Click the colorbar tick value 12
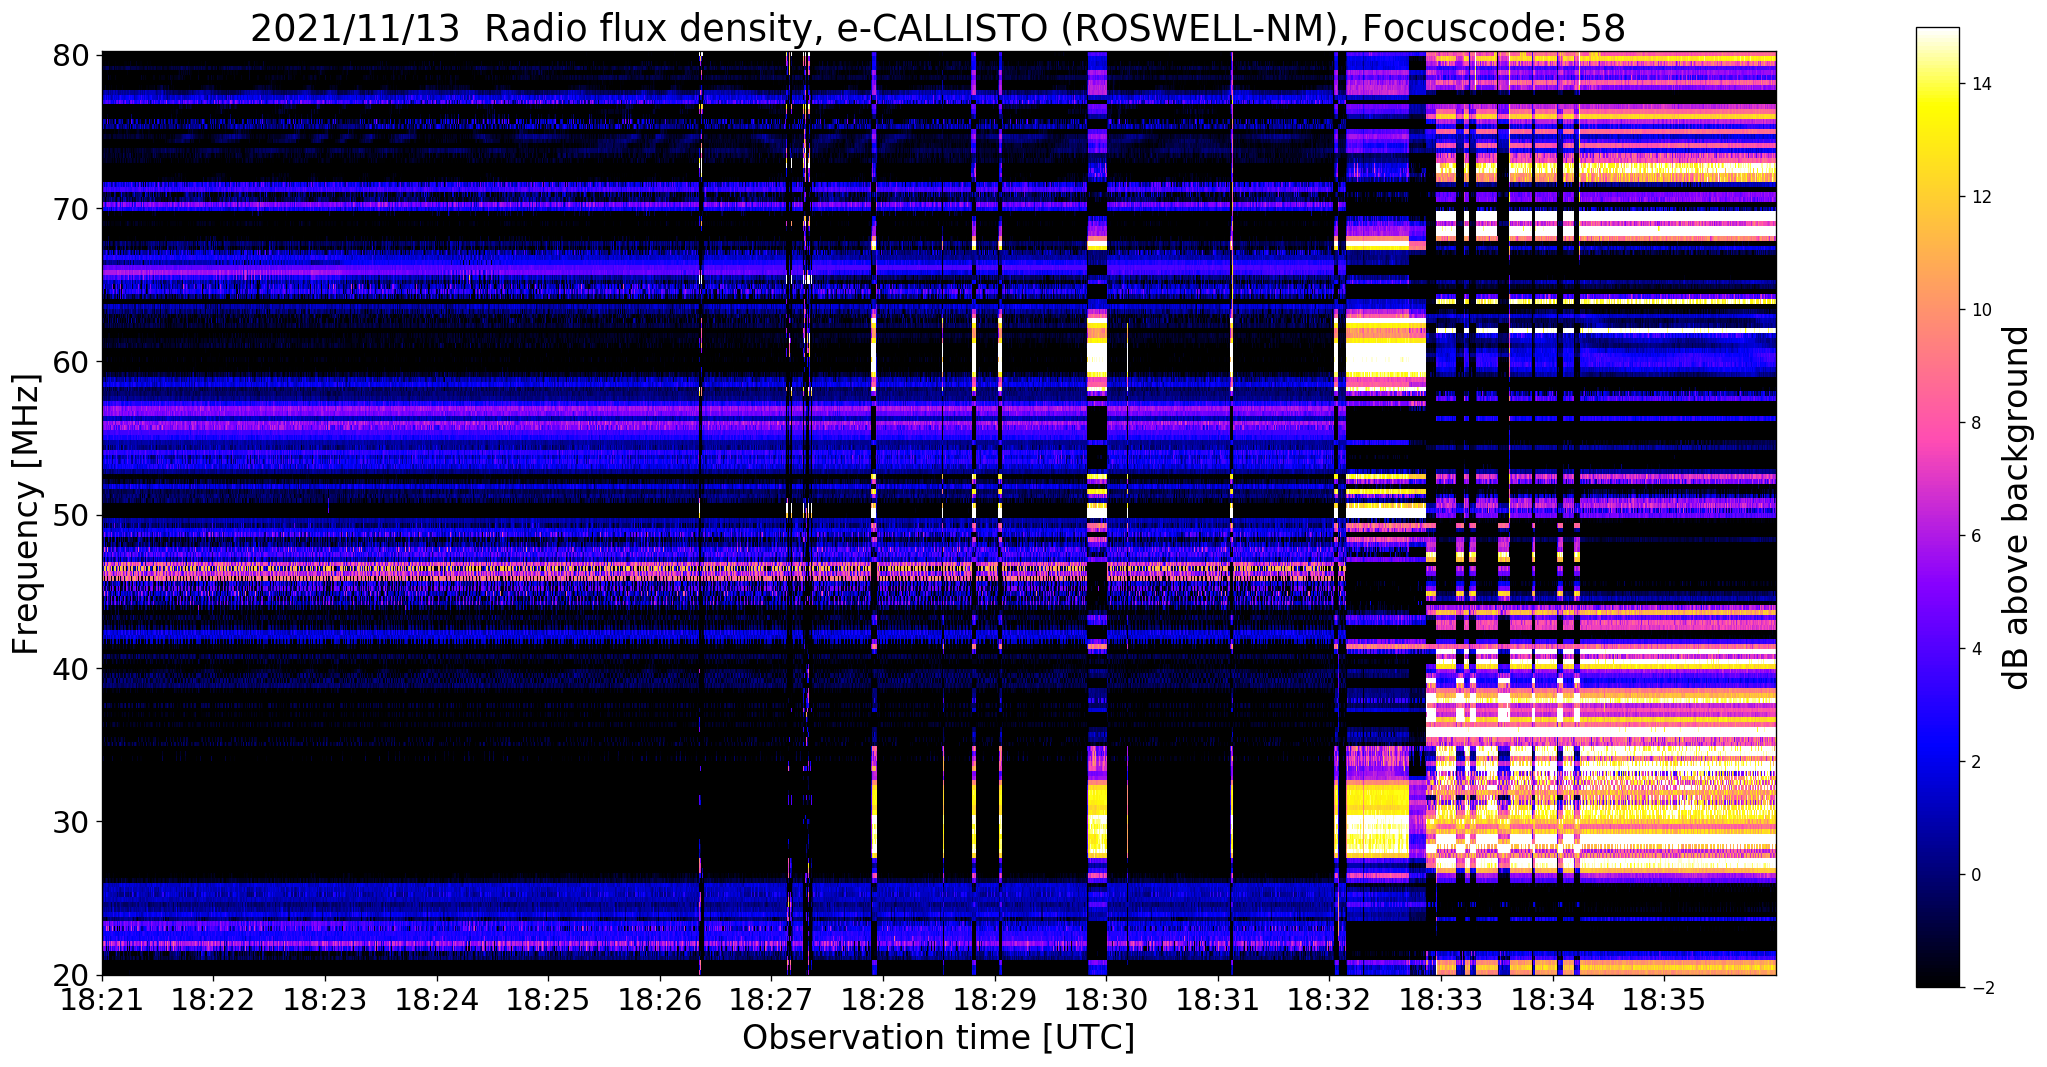This screenshot has width=2047, height=1067. point(1980,197)
